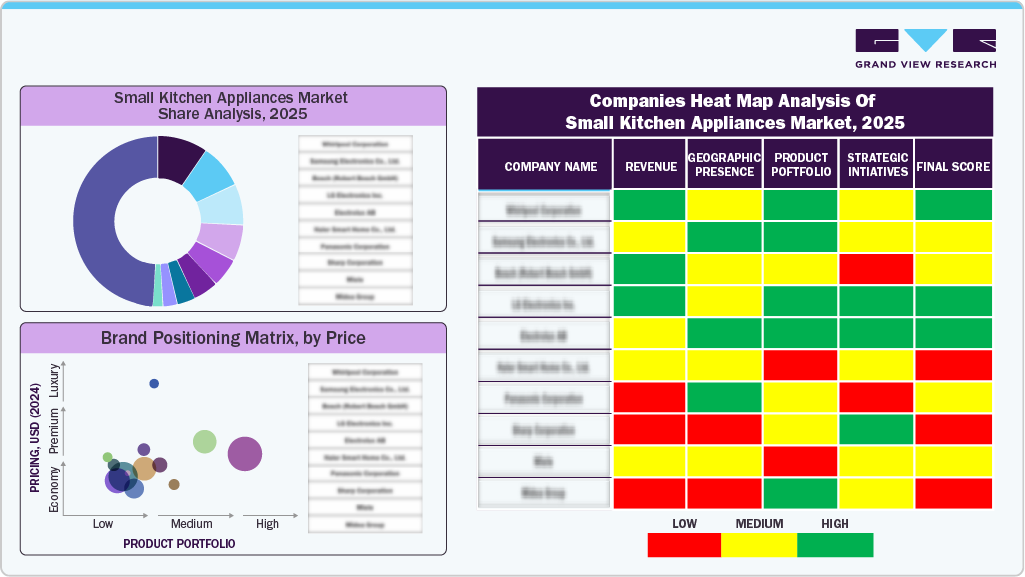The width and height of the screenshot is (1025, 577).
Task: Click the Grand View Research logo
Action: coord(926,49)
